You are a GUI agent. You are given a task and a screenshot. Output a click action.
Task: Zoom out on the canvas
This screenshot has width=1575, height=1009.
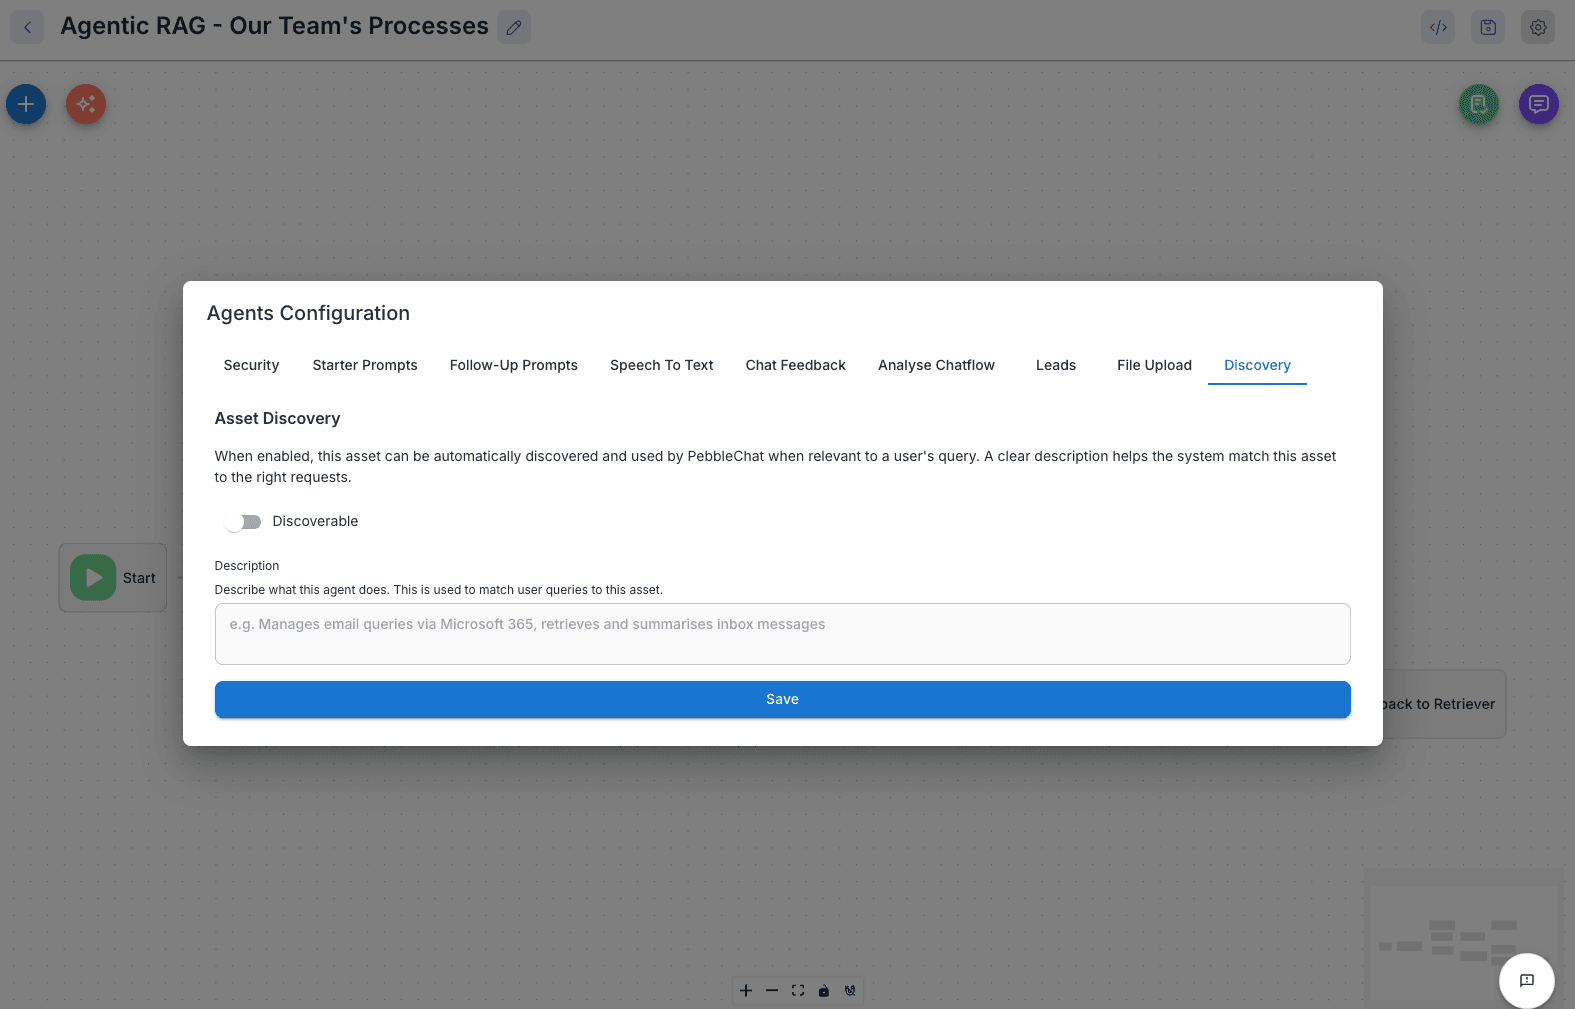[772, 991]
